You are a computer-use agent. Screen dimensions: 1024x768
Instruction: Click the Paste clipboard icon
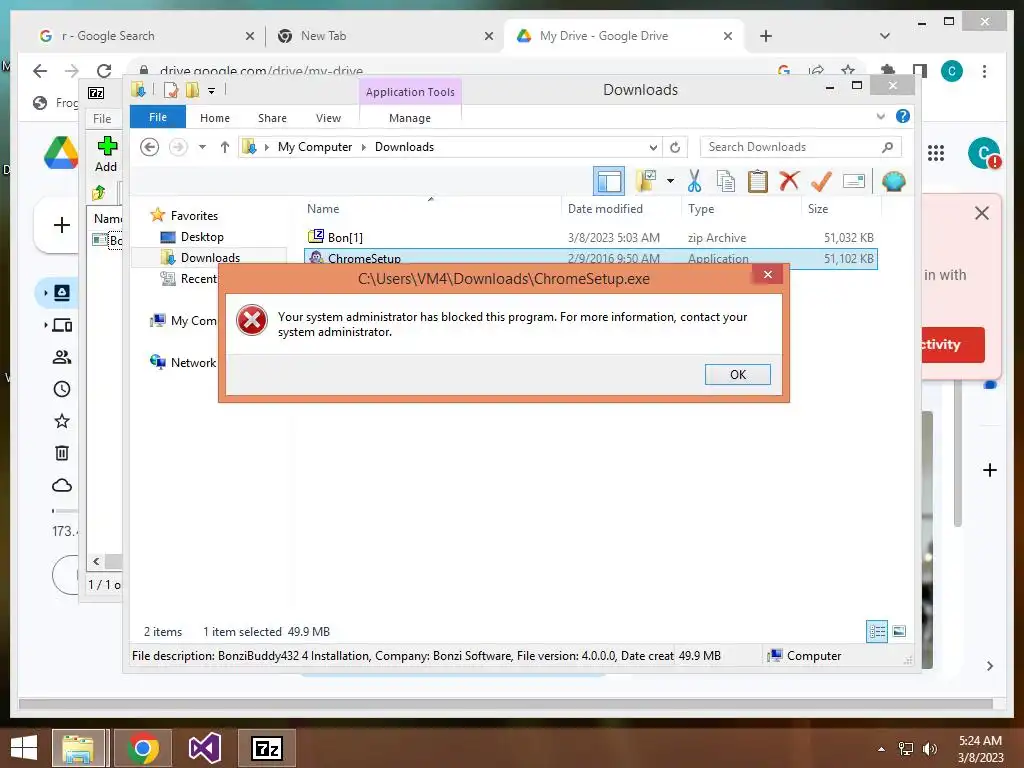(758, 181)
